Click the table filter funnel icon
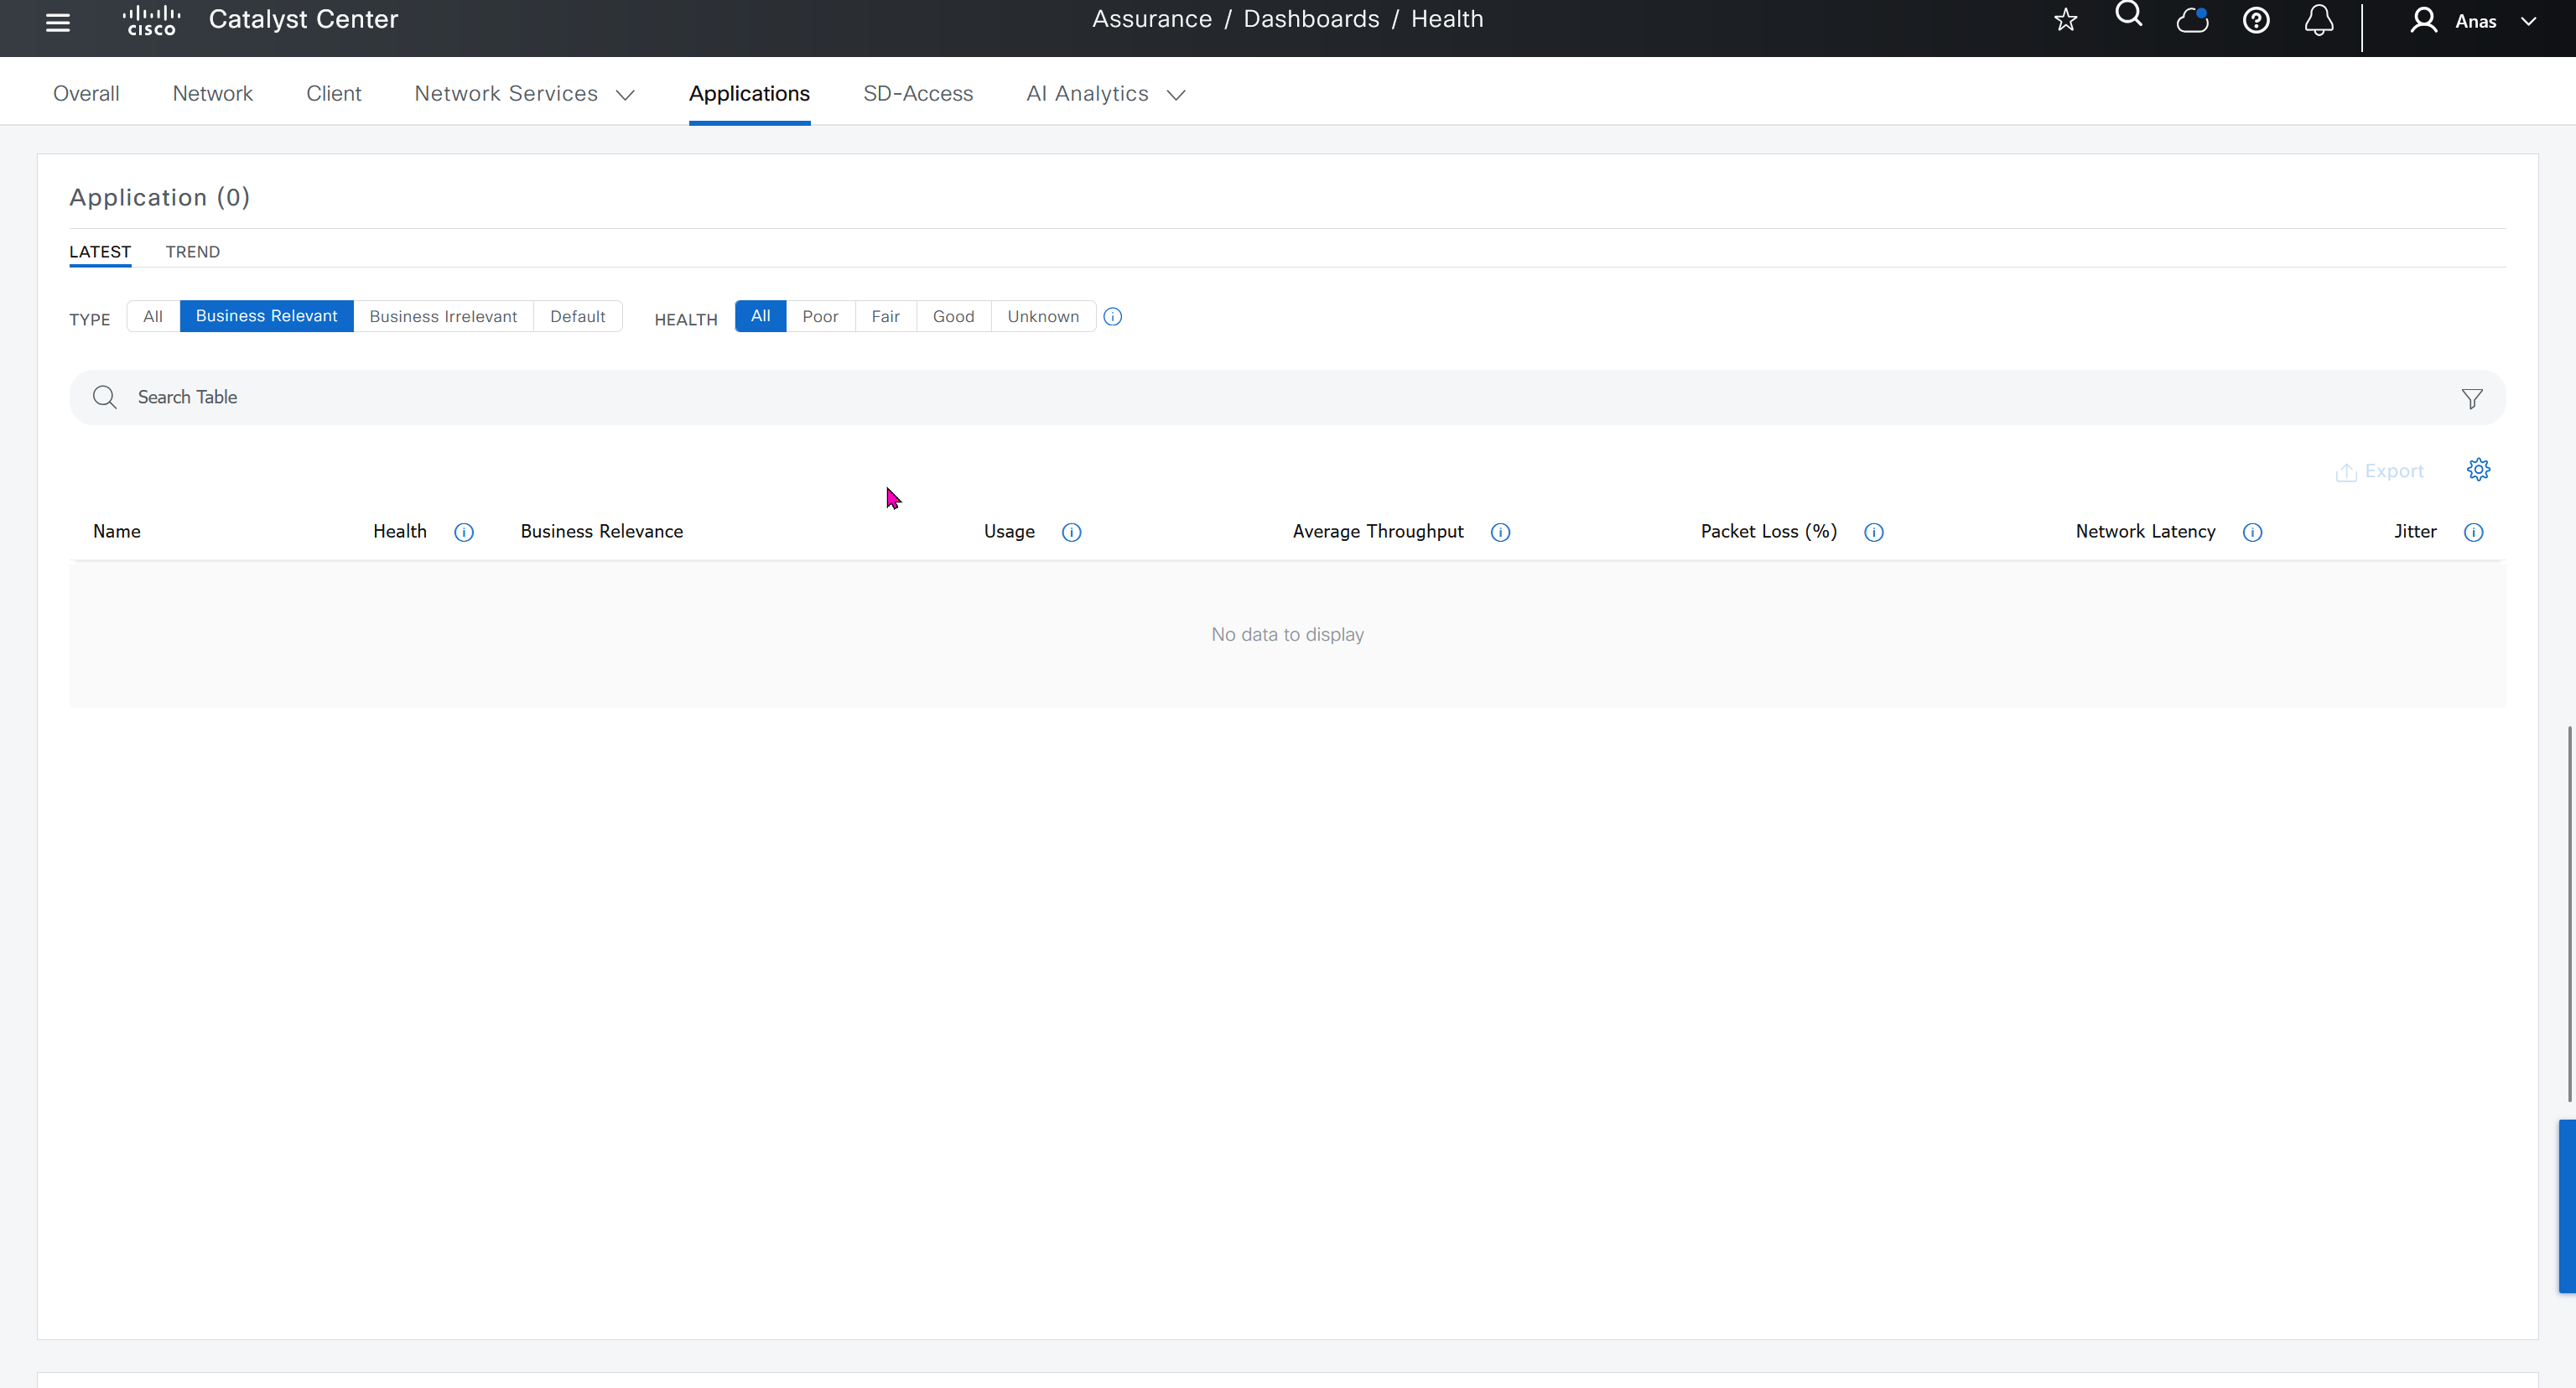The image size is (2576, 1388). pos(2471,398)
